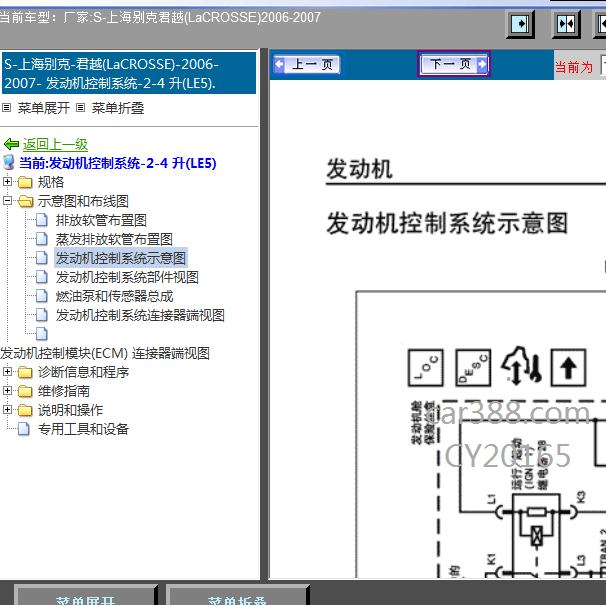Click the 规格 folder icon
606x605 pixels.
tap(25, 182)
